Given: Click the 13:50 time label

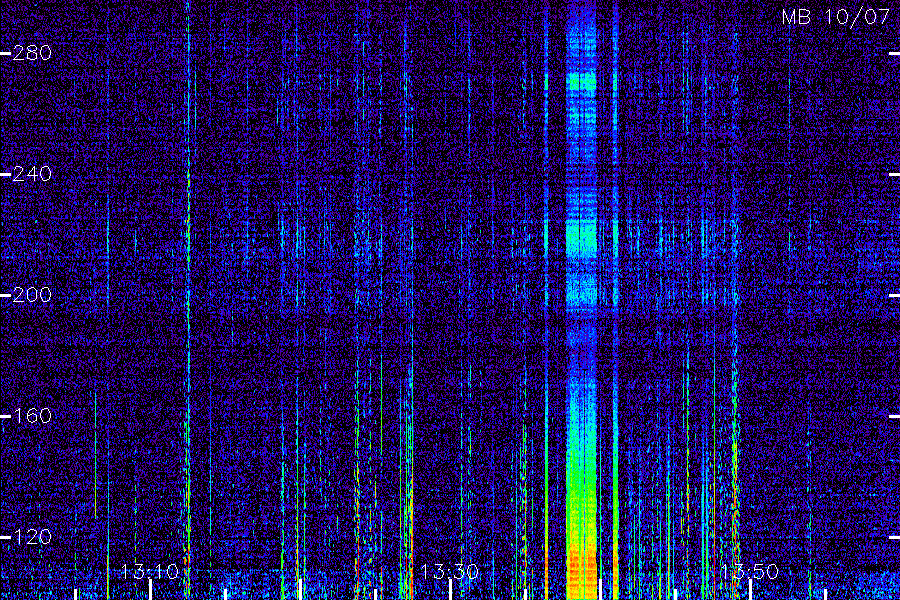Looking at the screenshot, I should click(749, 571).
